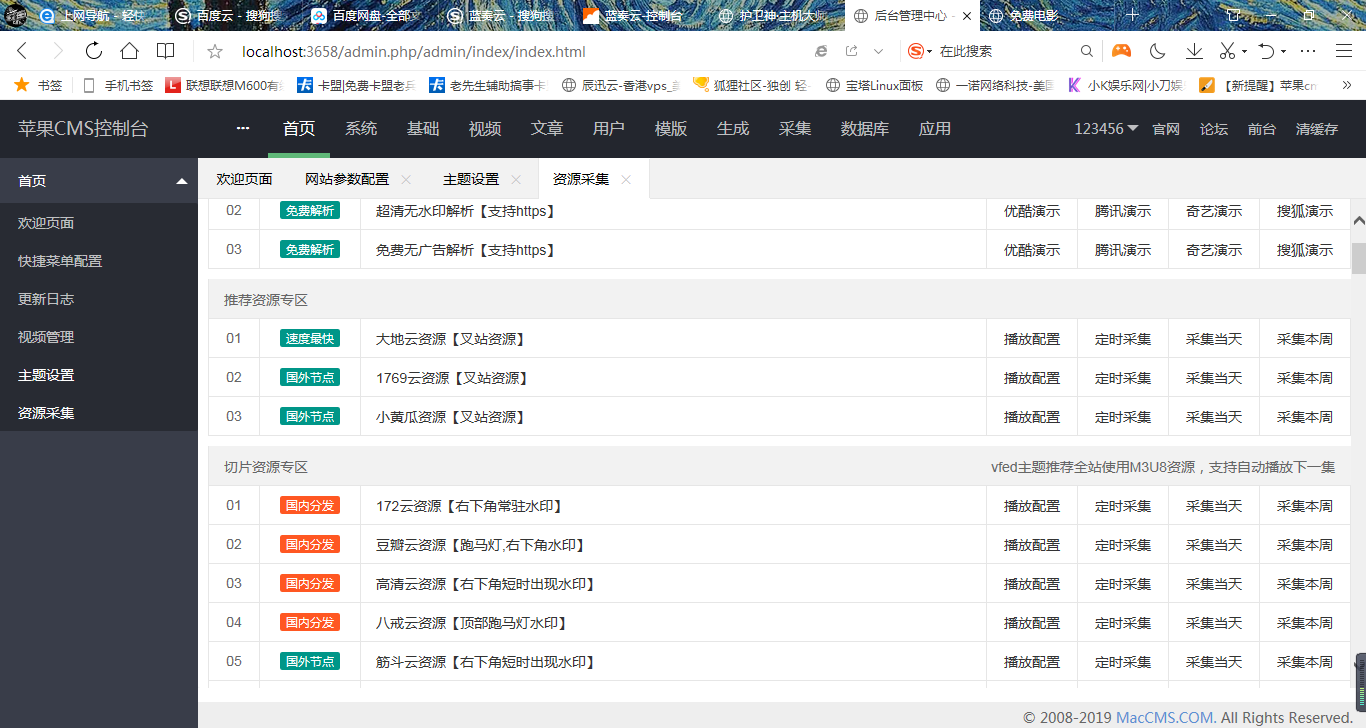Click the page scrollbar up arrow
1366x728 pixels.
(1358, 221)
